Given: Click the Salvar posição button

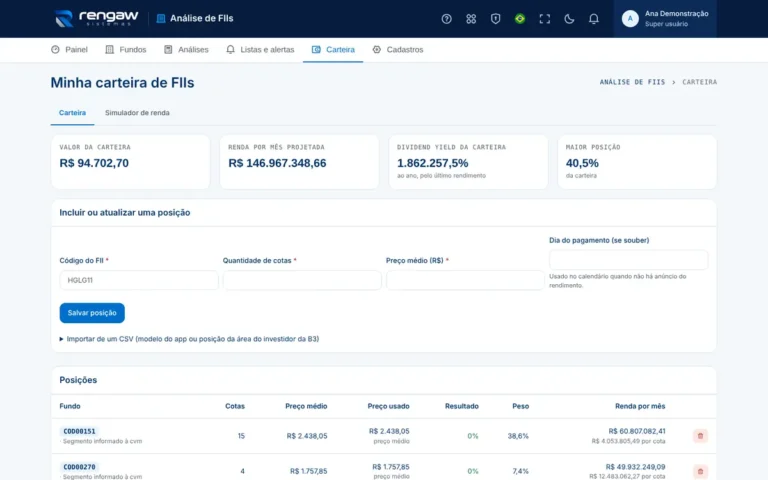Looking at the screenshot, I should pyautogui.click(x=92, y=313).
